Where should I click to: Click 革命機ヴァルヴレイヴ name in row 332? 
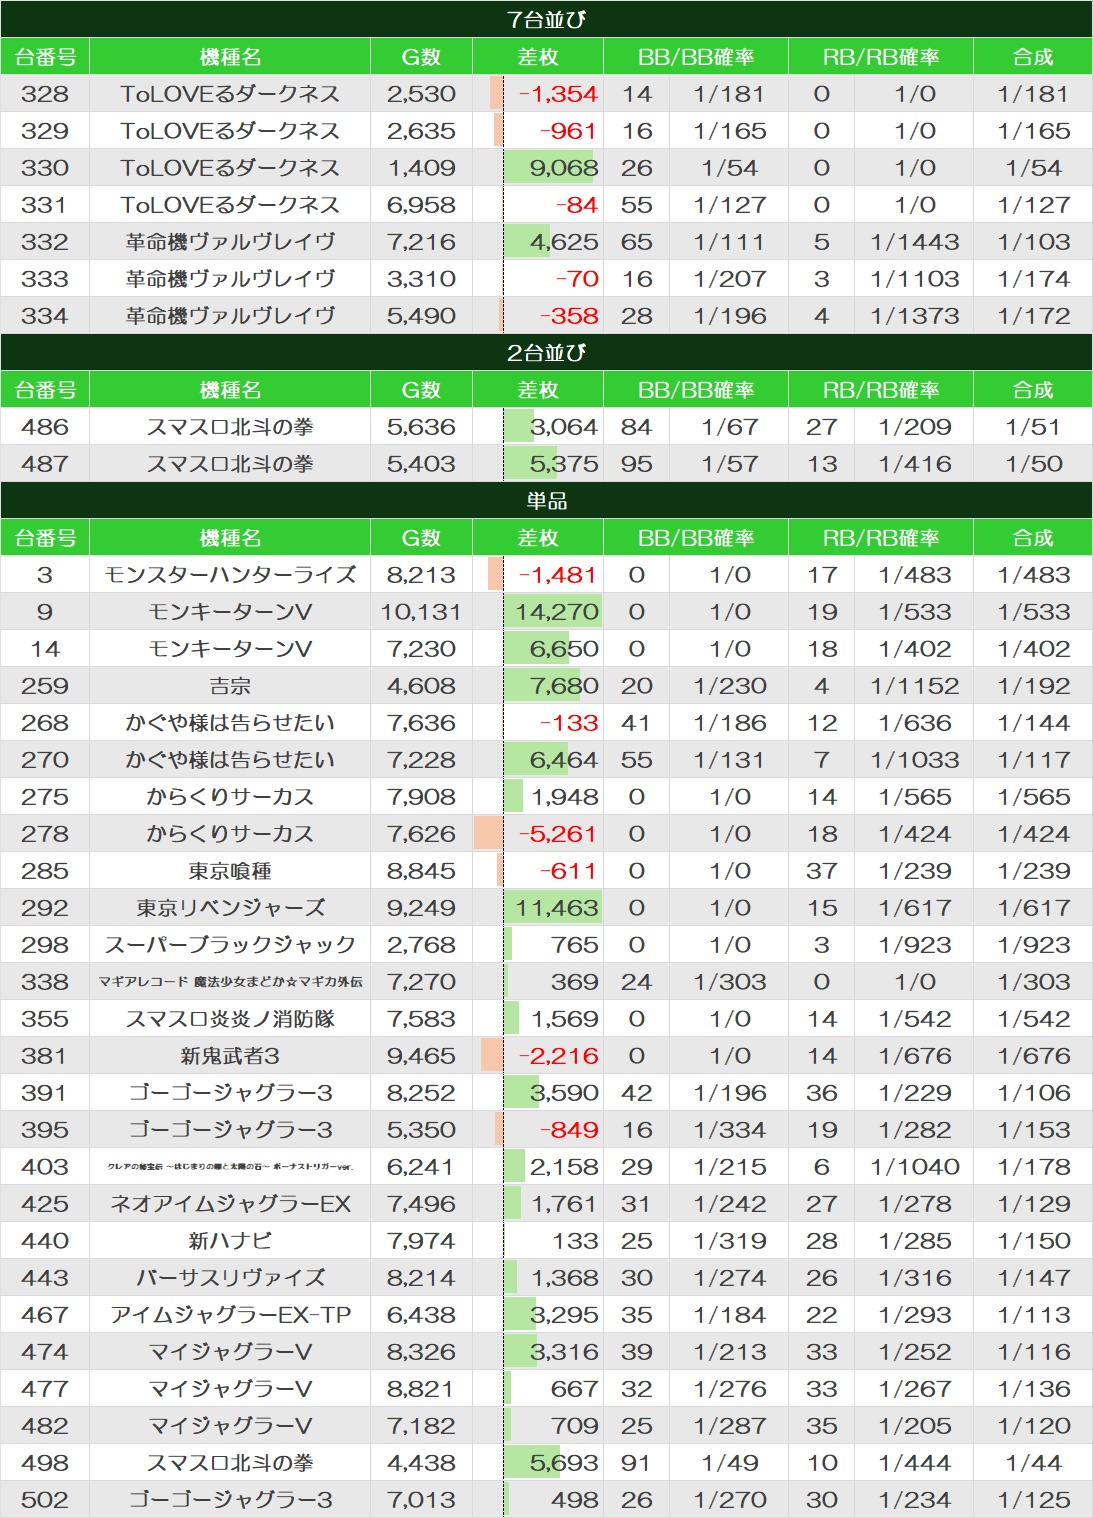pos(230,242)
